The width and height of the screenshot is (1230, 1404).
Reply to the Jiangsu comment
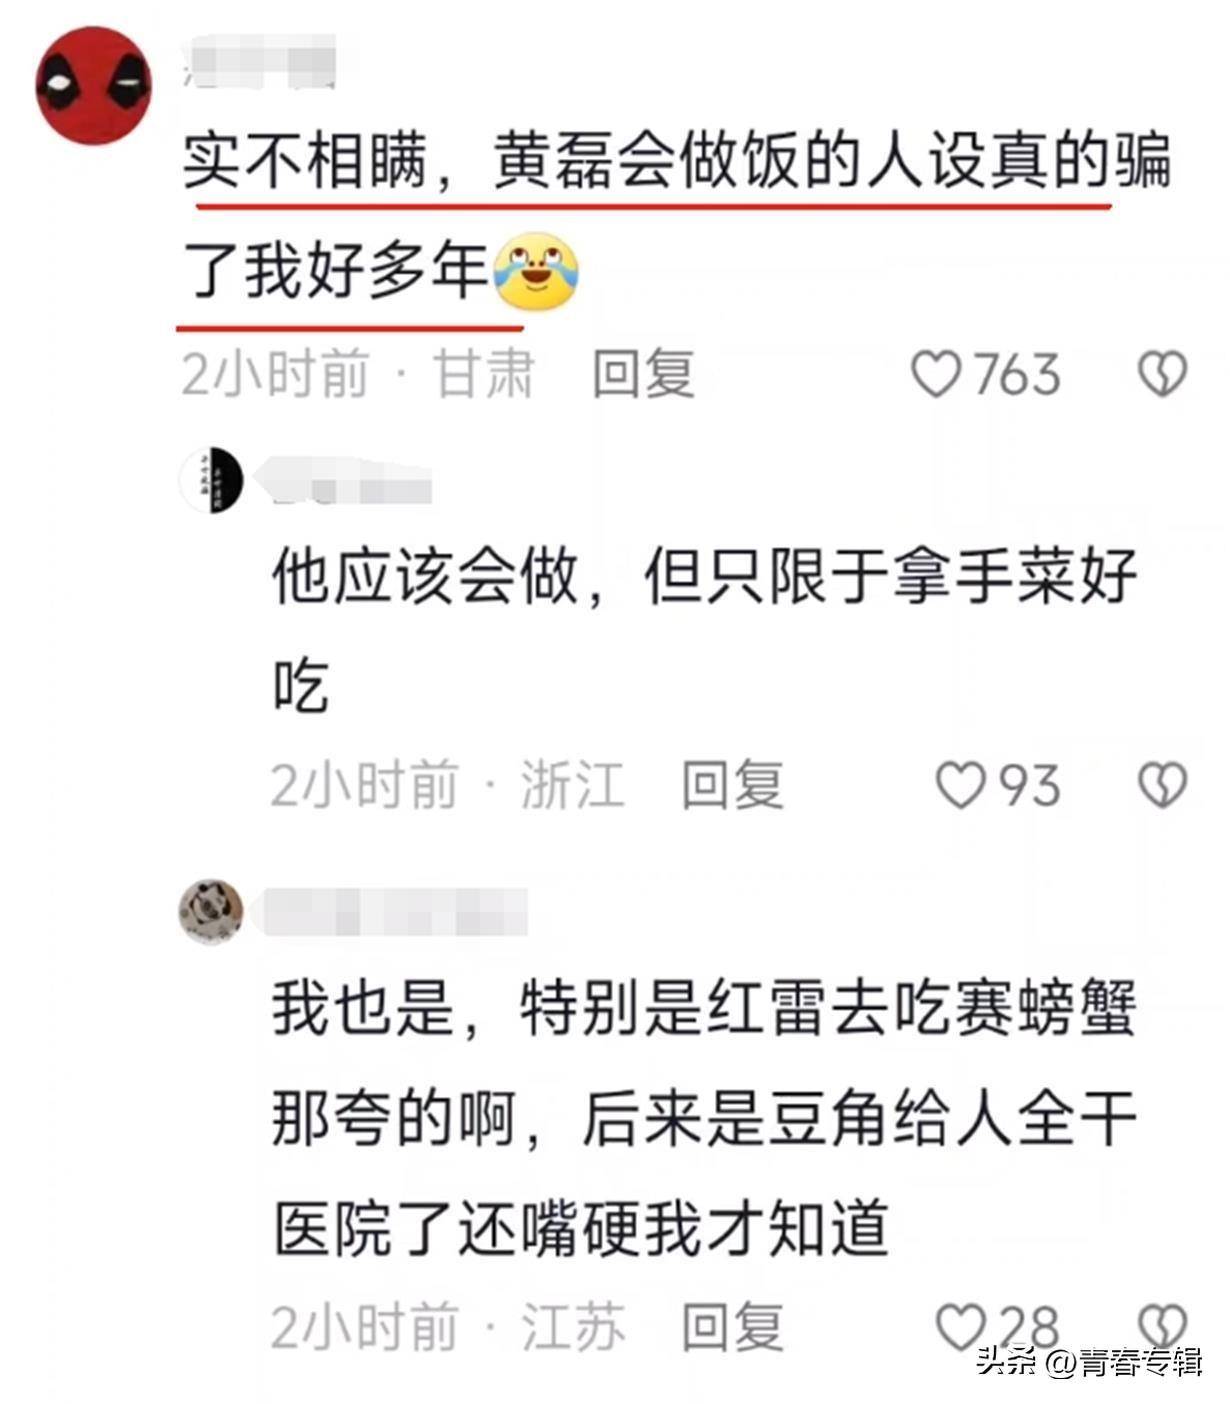[x=732, y=1327]
